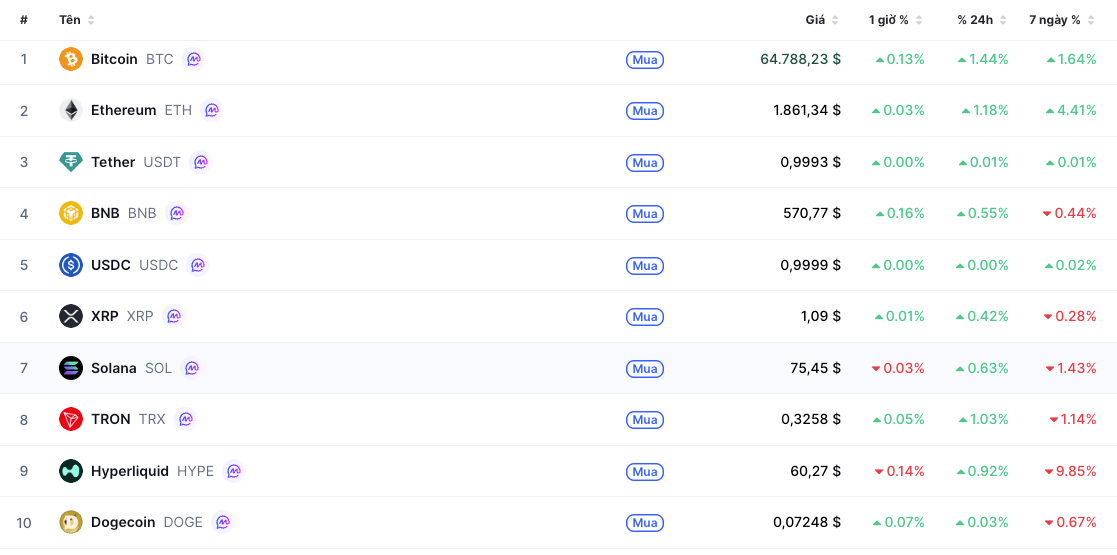Screen dimensions: 1117x555
Task: Click the Hyperliquid logo icon
Action: [x=71, y=471]
